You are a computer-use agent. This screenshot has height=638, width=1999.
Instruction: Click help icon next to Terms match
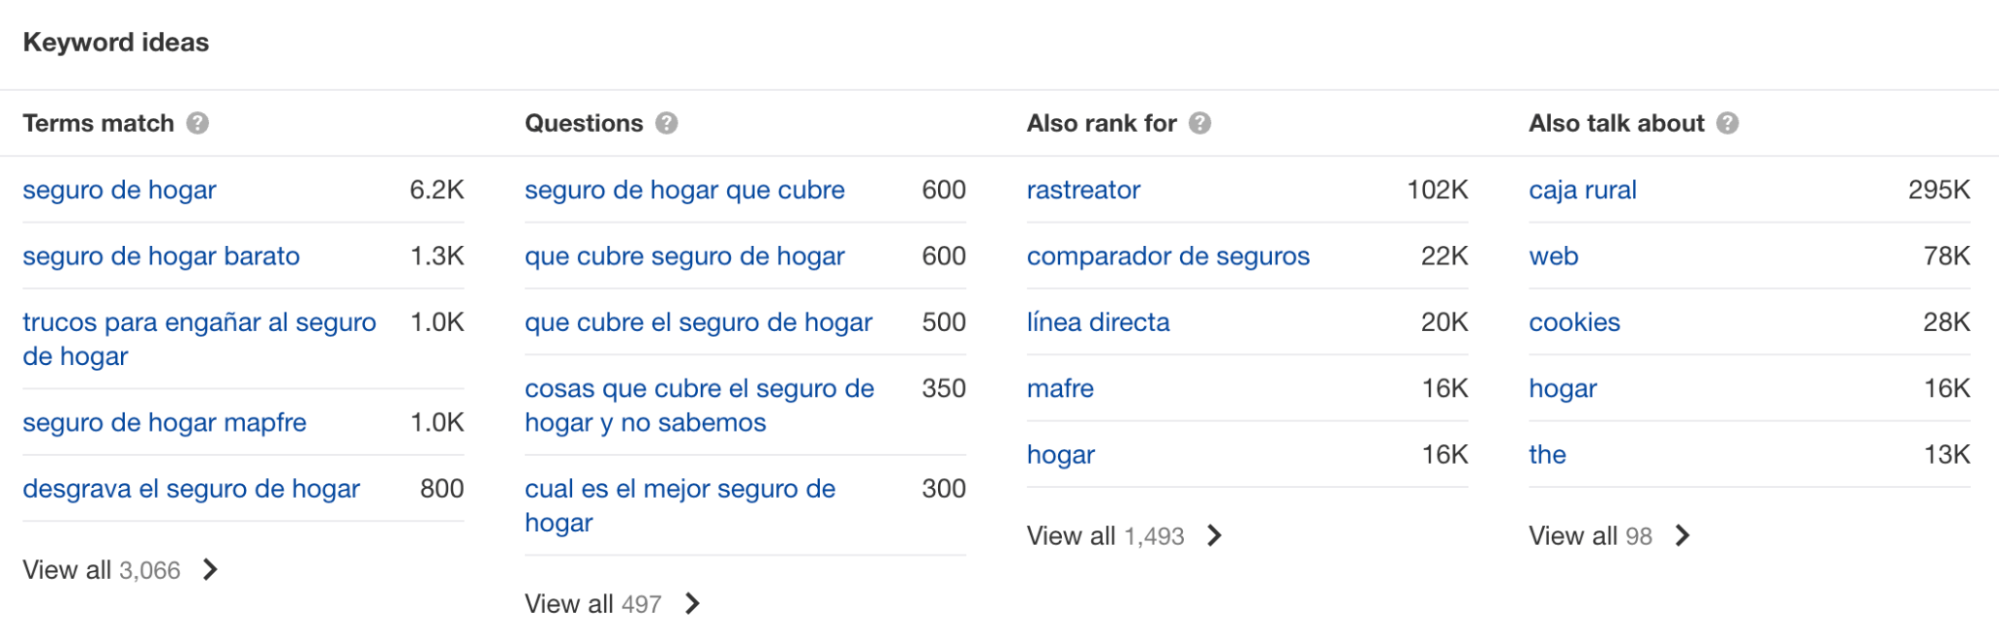(x=198, y=123)
